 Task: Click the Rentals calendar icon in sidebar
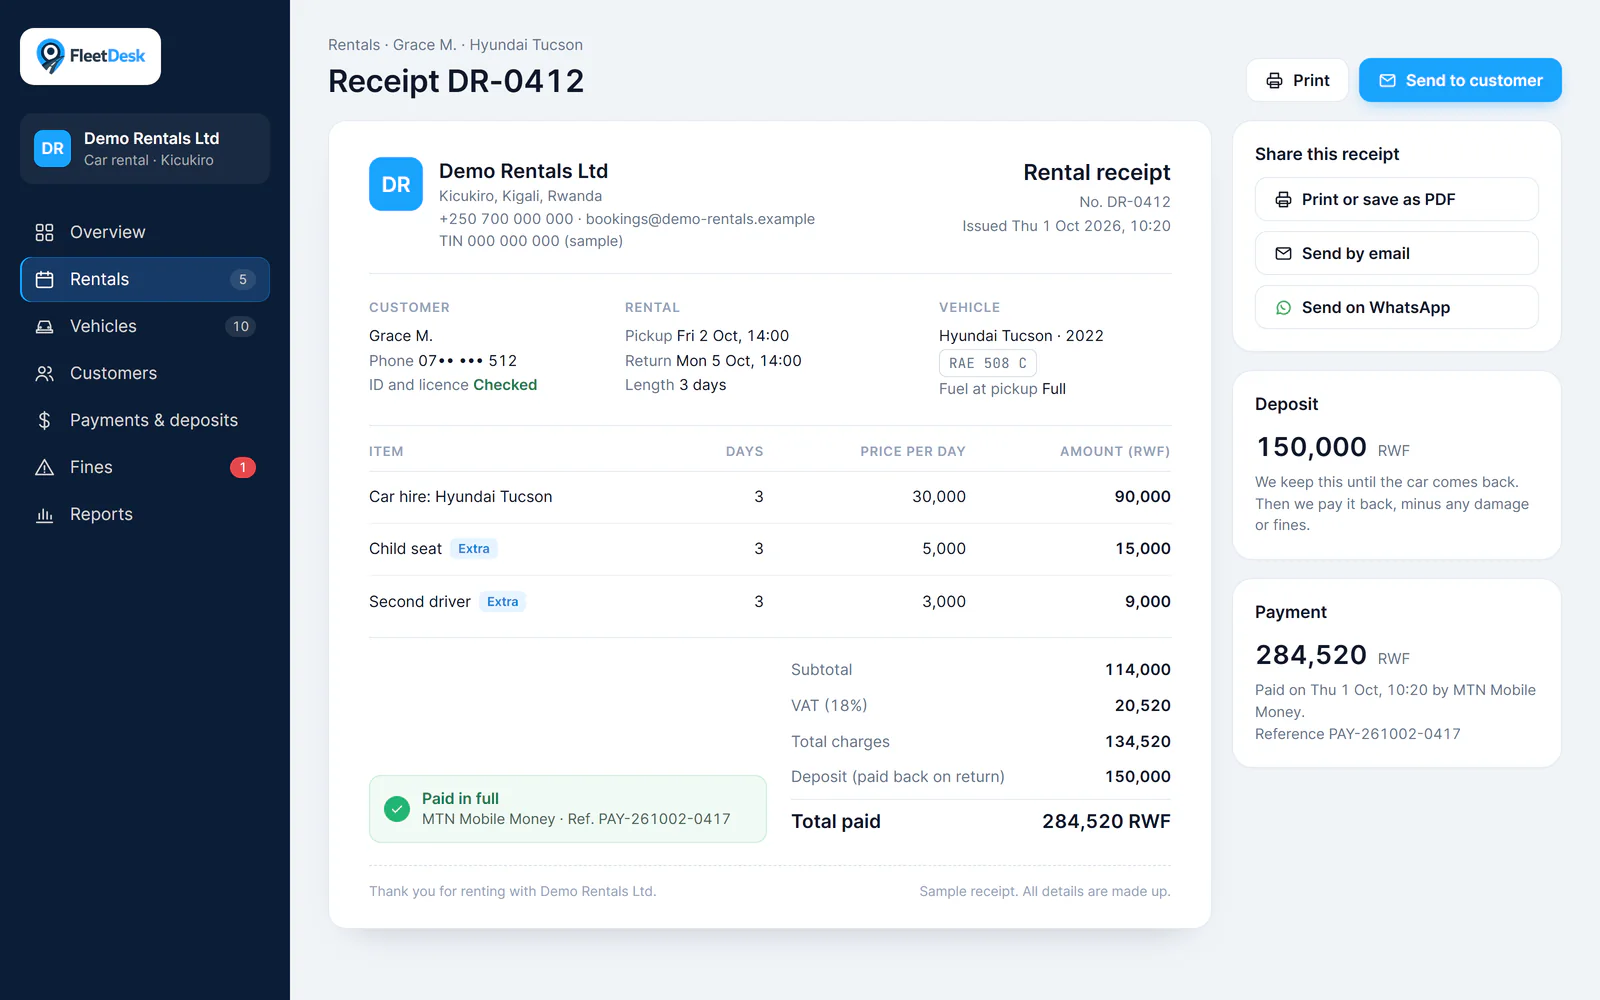point(44,279)
